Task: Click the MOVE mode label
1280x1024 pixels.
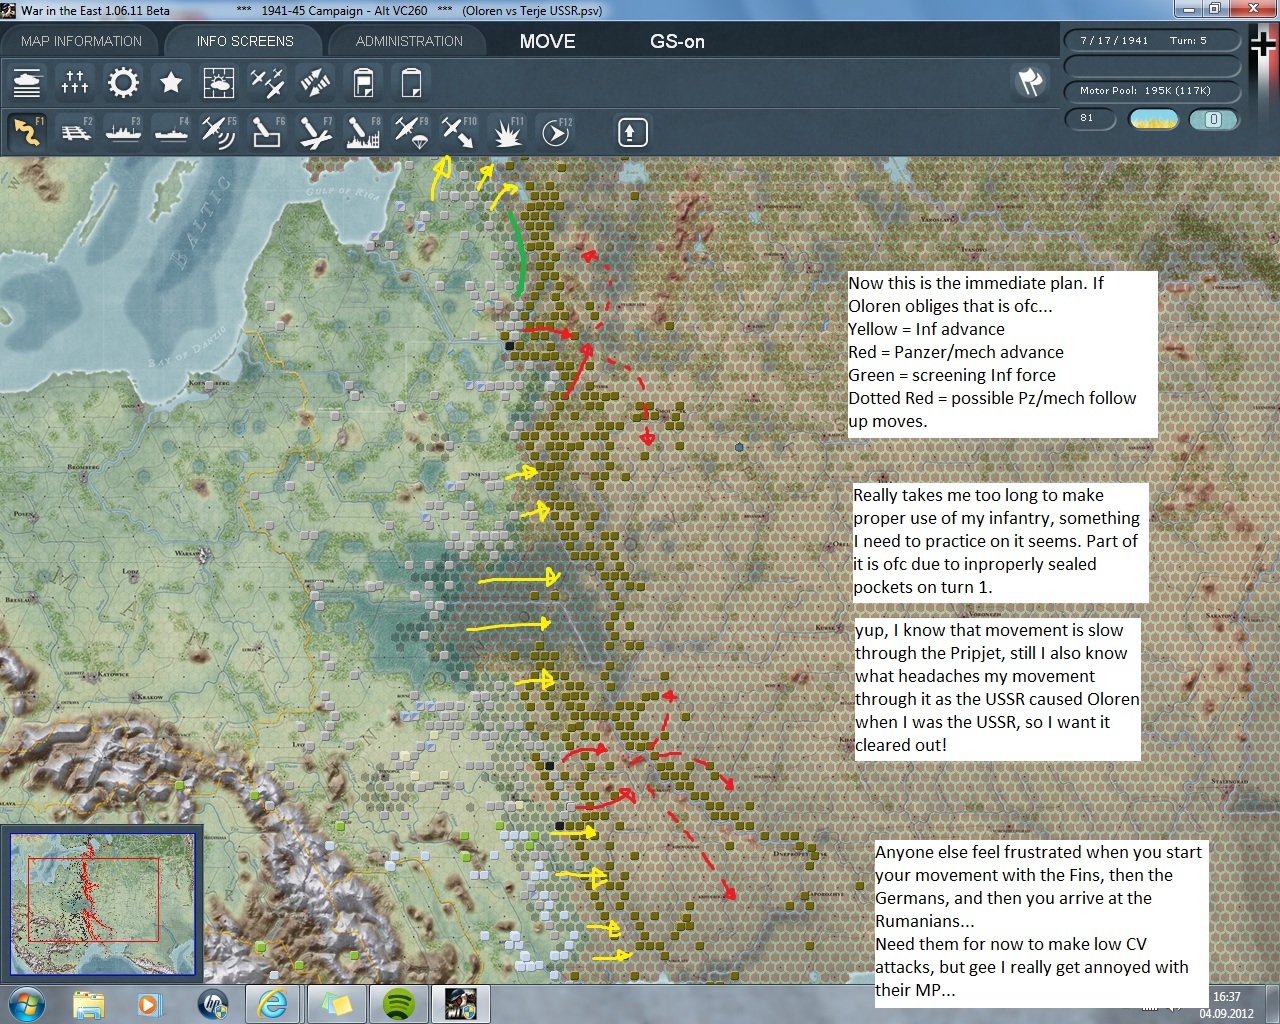Action: pyautogui.click(x=547, y=41)
